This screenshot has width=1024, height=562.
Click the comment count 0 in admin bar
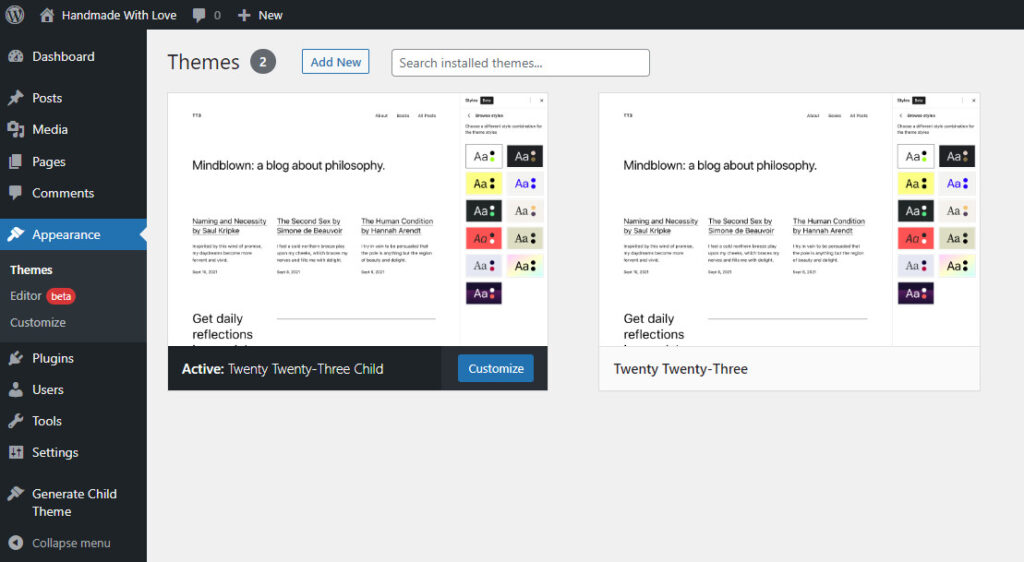click(x=217, y=15)
